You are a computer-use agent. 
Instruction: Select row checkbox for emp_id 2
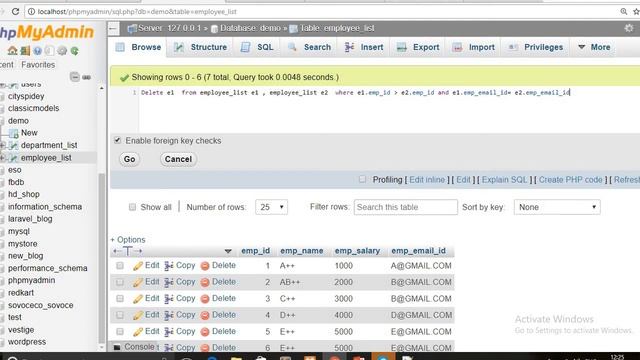pyautogui.click(x=120, y=282)
